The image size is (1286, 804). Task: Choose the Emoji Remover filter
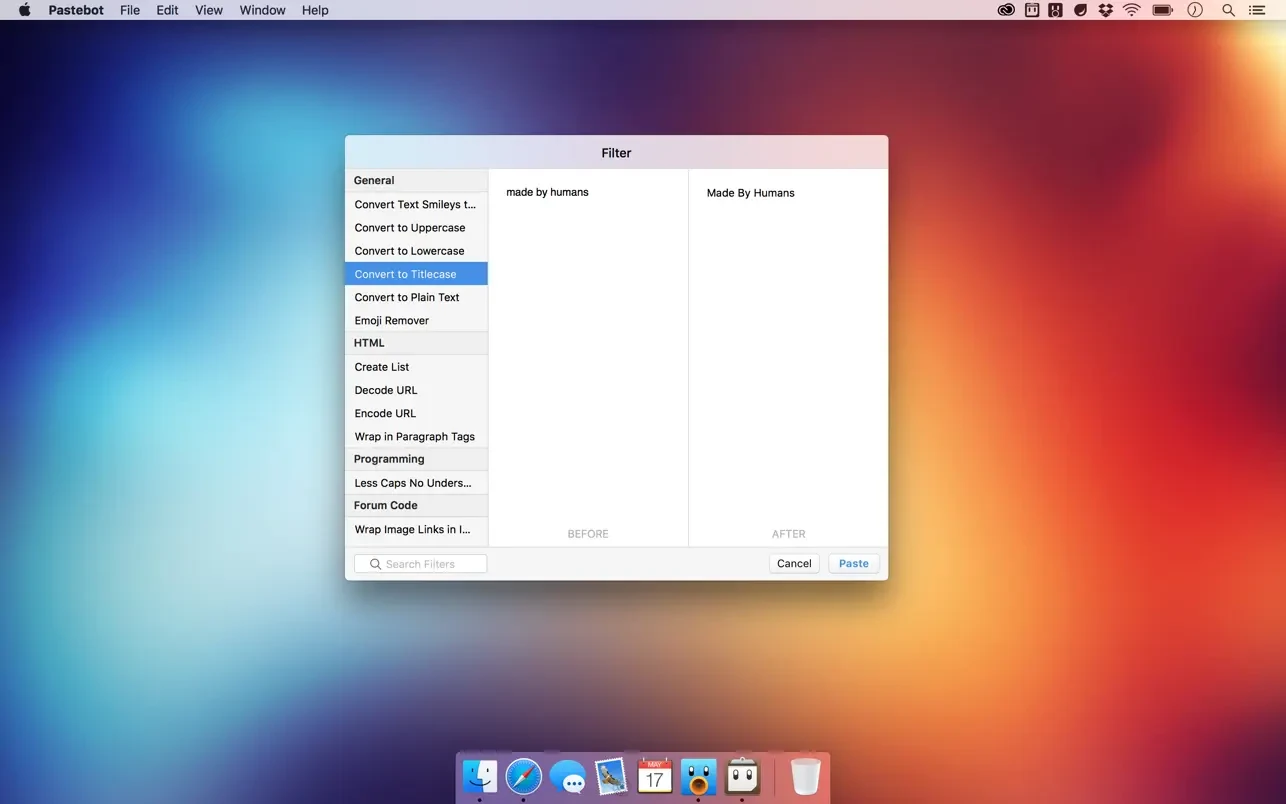click(x=392, y=321)
